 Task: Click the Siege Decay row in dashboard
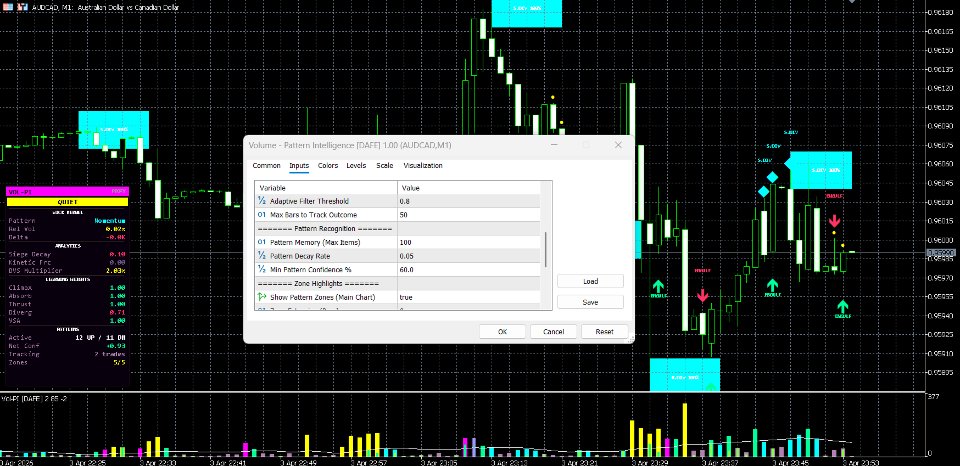click(x=67, y=254)
